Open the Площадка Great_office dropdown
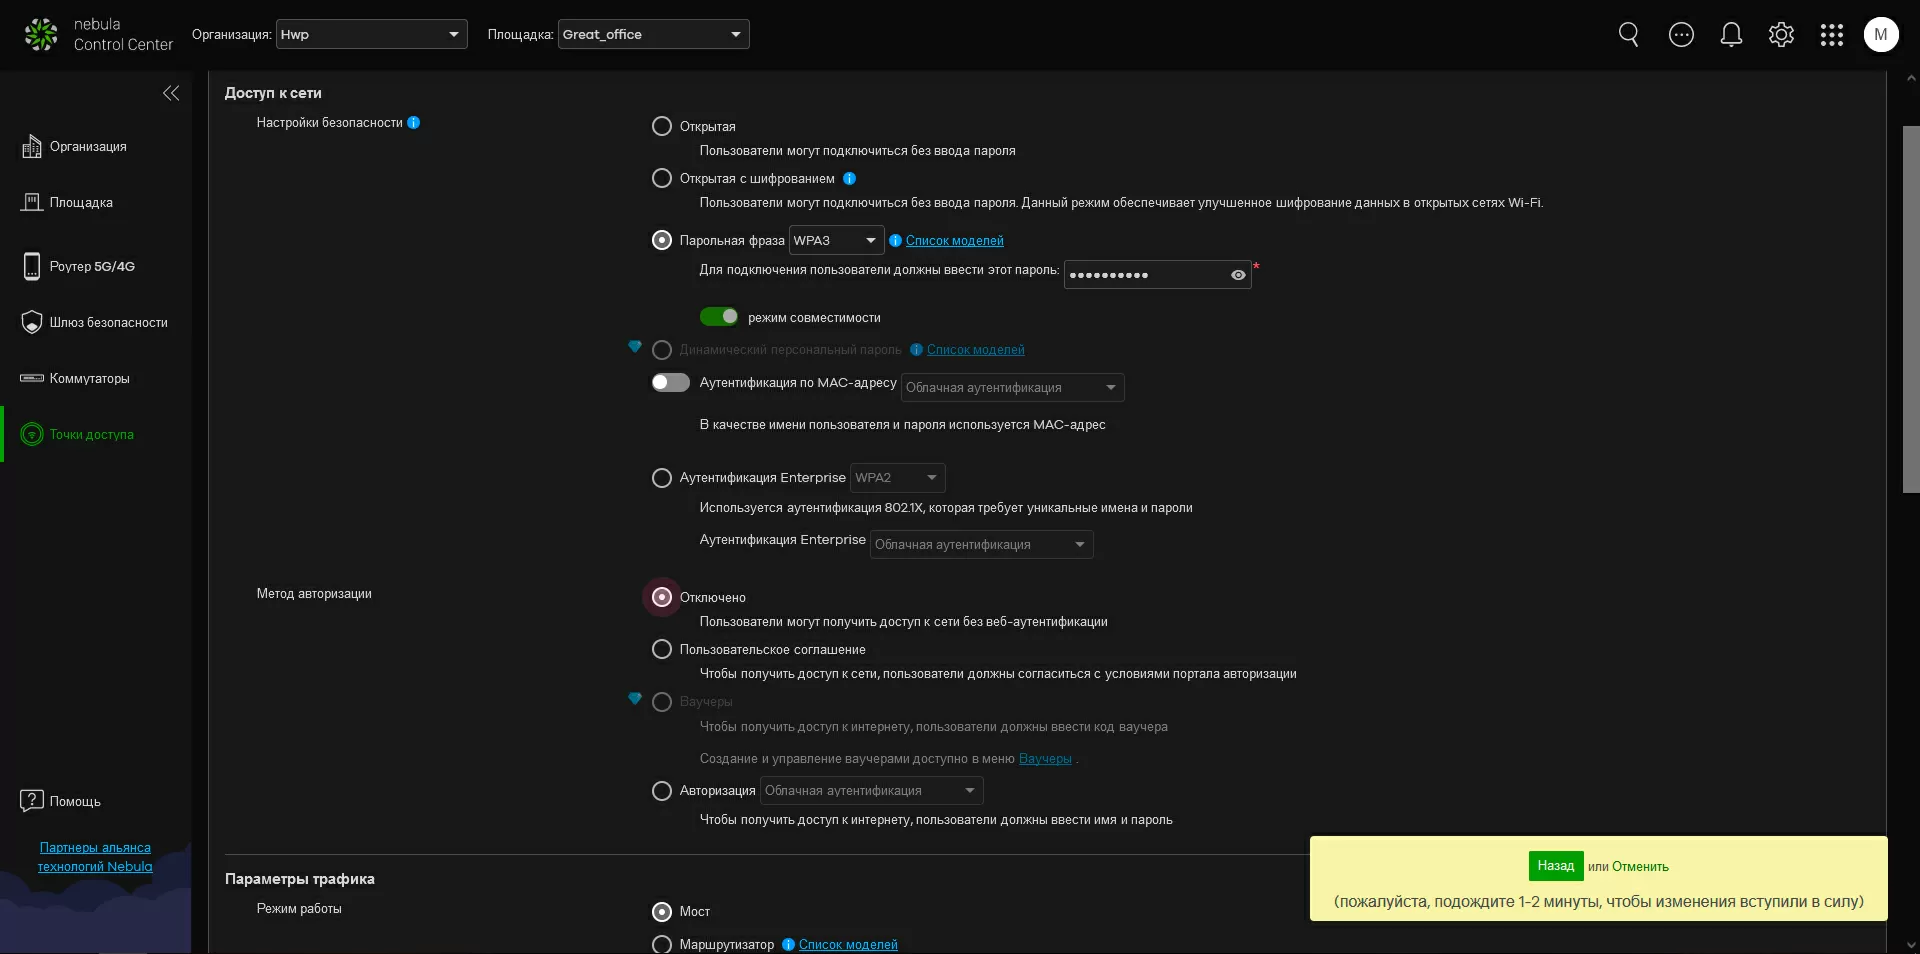 tap(653, 35)
